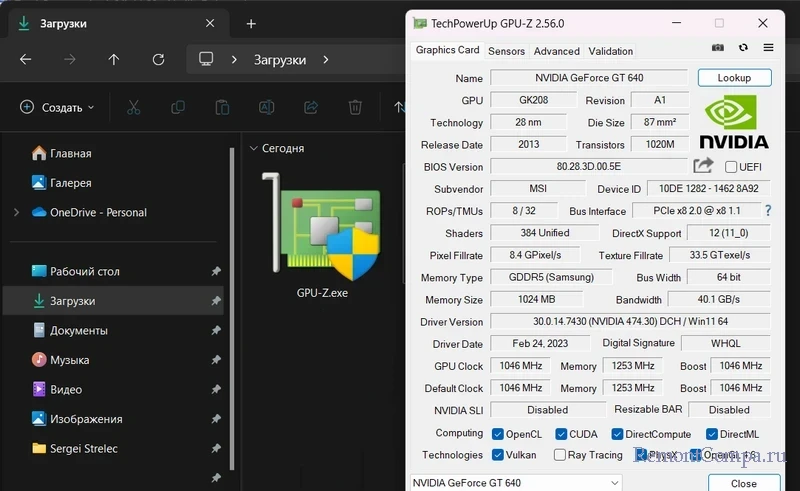Screen dimensions: 800x491
Task: Click the NVIDIA logo
Action: click(x=734, y=122)
